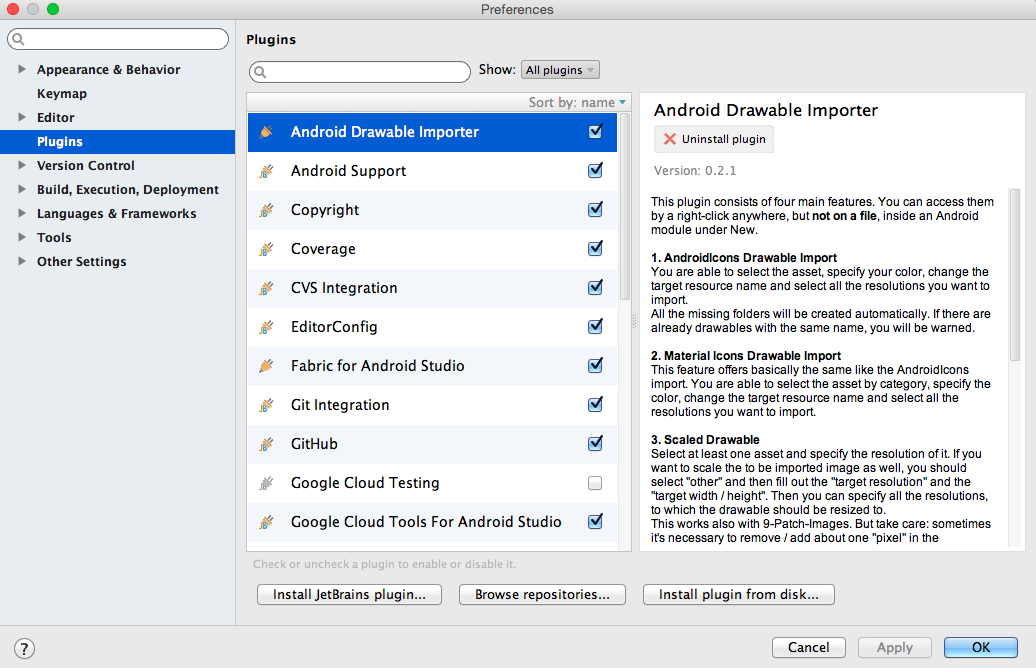
Task: Click the Android Drawable Importer plugin icon
Action: pos(266,131)
